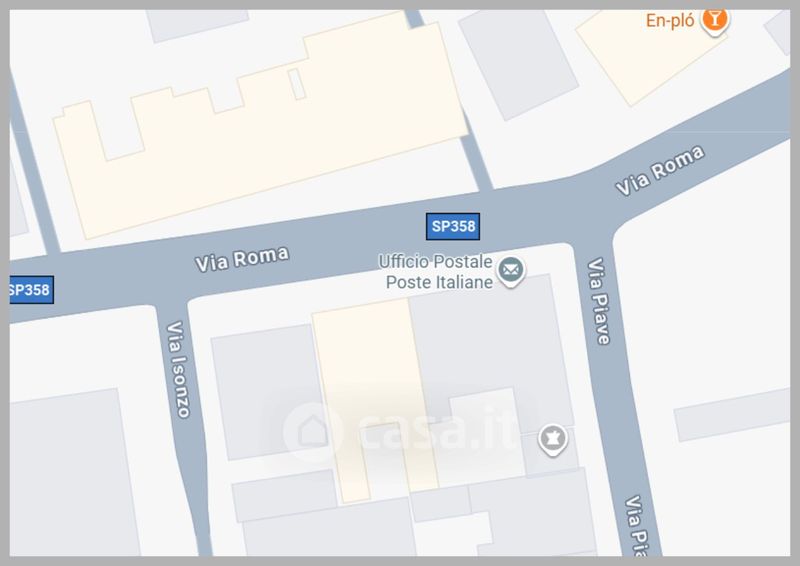Click the Via Roma label near Via Isonzo

click(242, 259)
